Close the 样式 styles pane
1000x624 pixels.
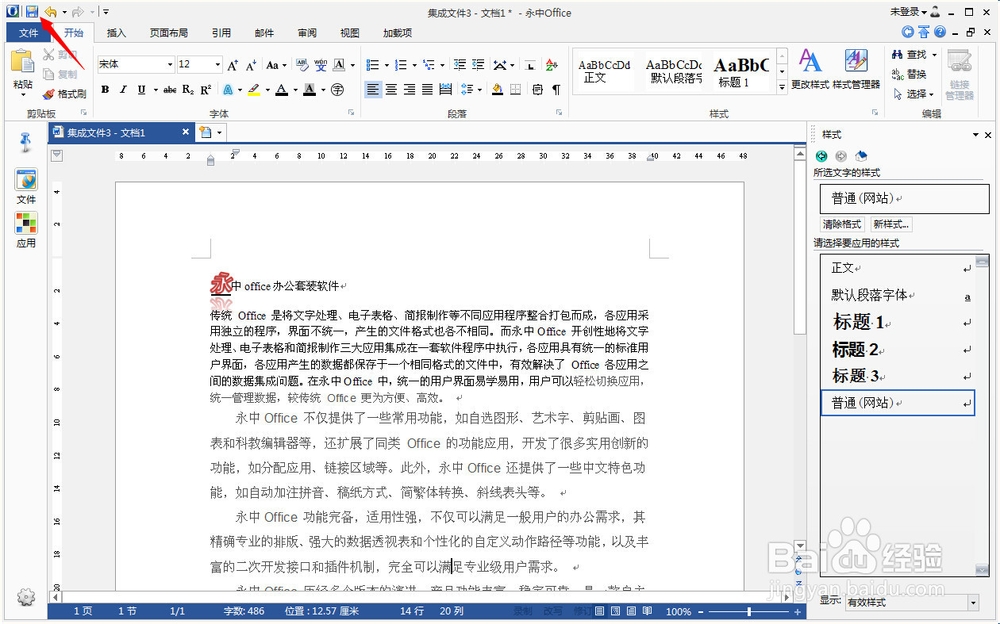tap(988, 135)
